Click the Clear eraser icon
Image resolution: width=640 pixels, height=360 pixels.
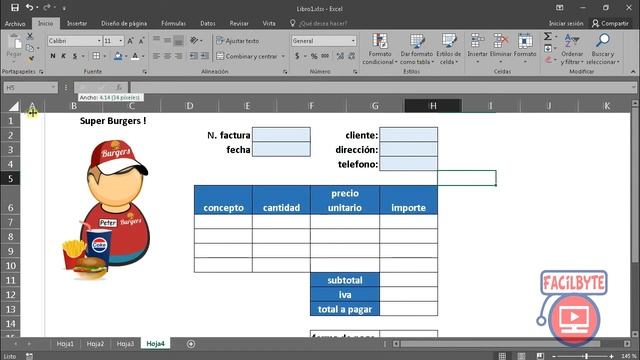548,60
